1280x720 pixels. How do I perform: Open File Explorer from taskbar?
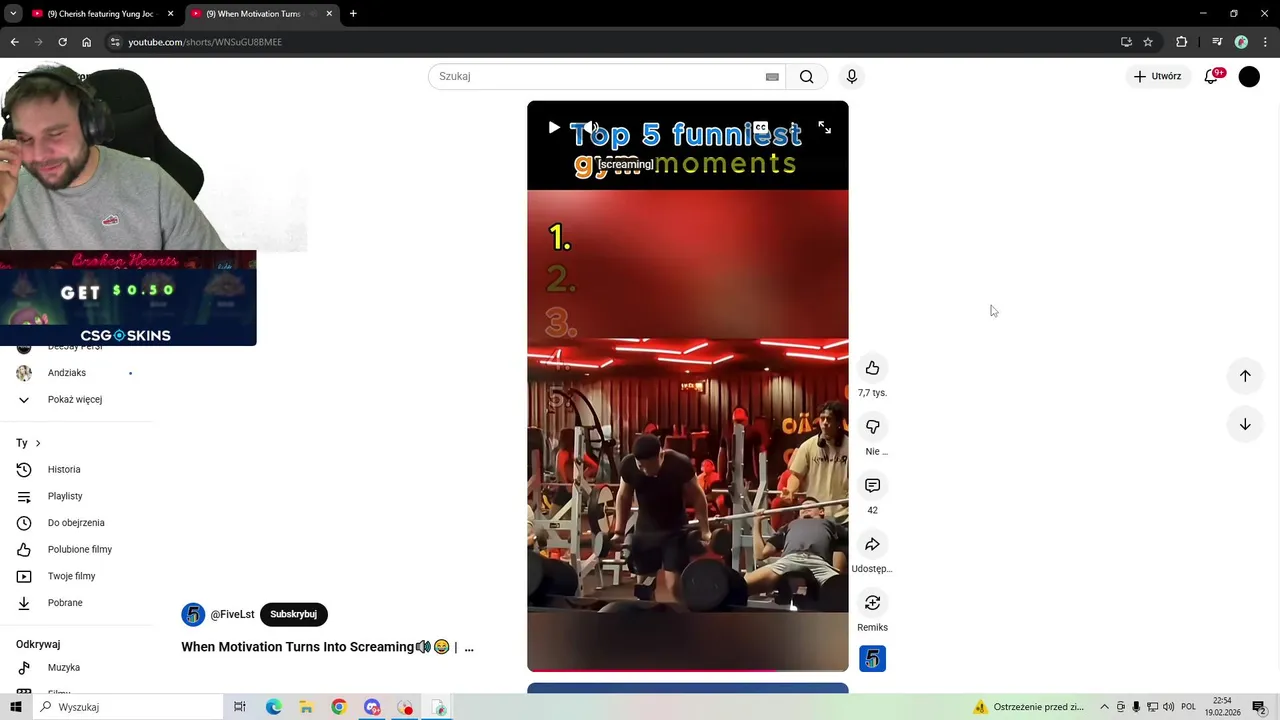click(306, 707)
